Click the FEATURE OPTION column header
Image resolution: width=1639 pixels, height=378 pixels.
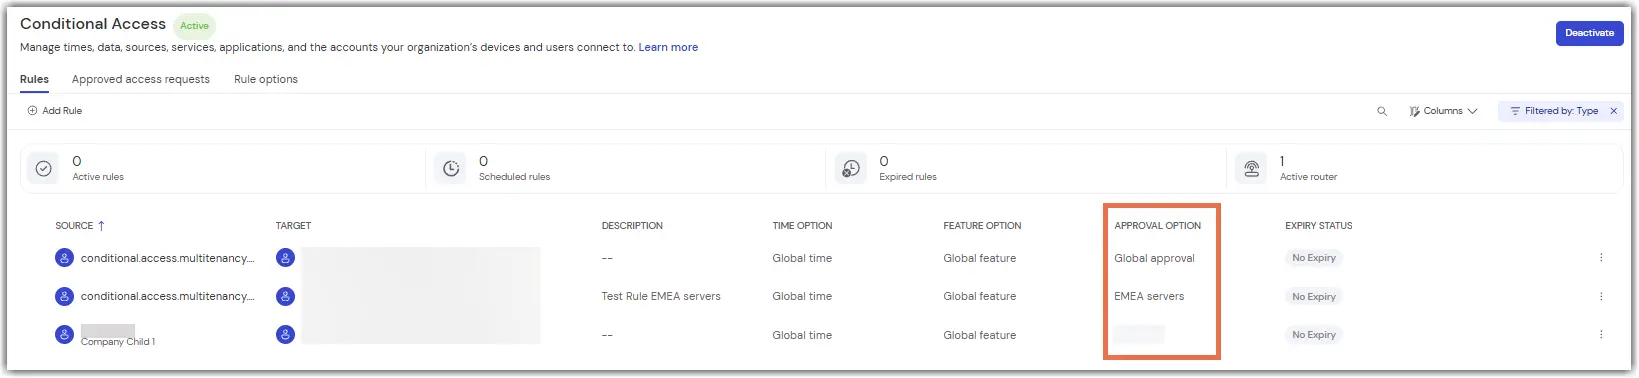coord(982,226)
